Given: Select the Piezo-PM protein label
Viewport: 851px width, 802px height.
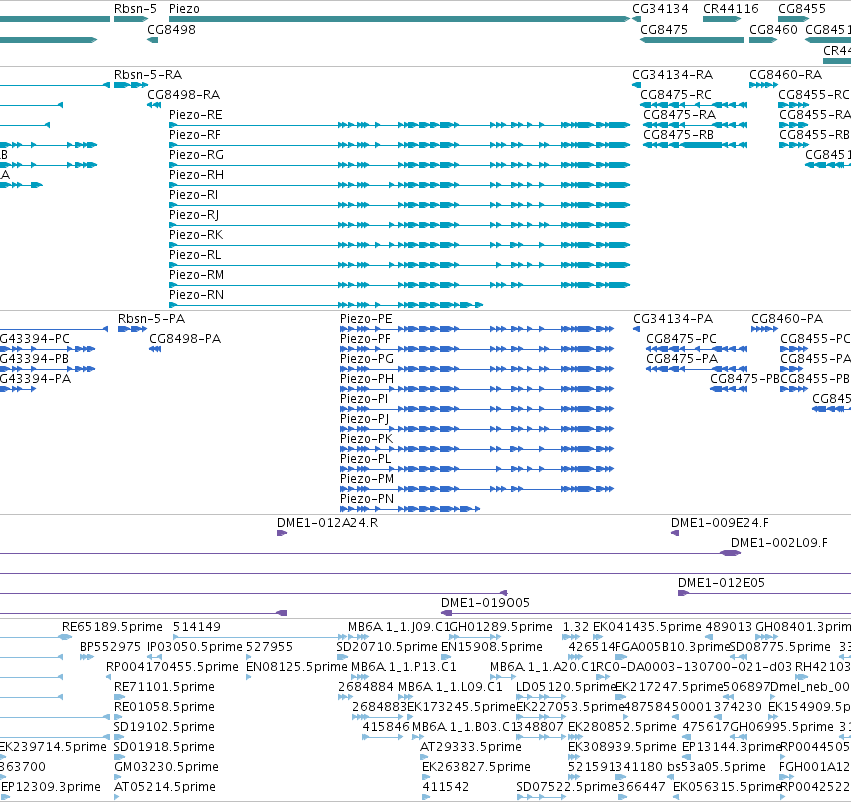Looking at the screenshot, I should tap(366, 479).
